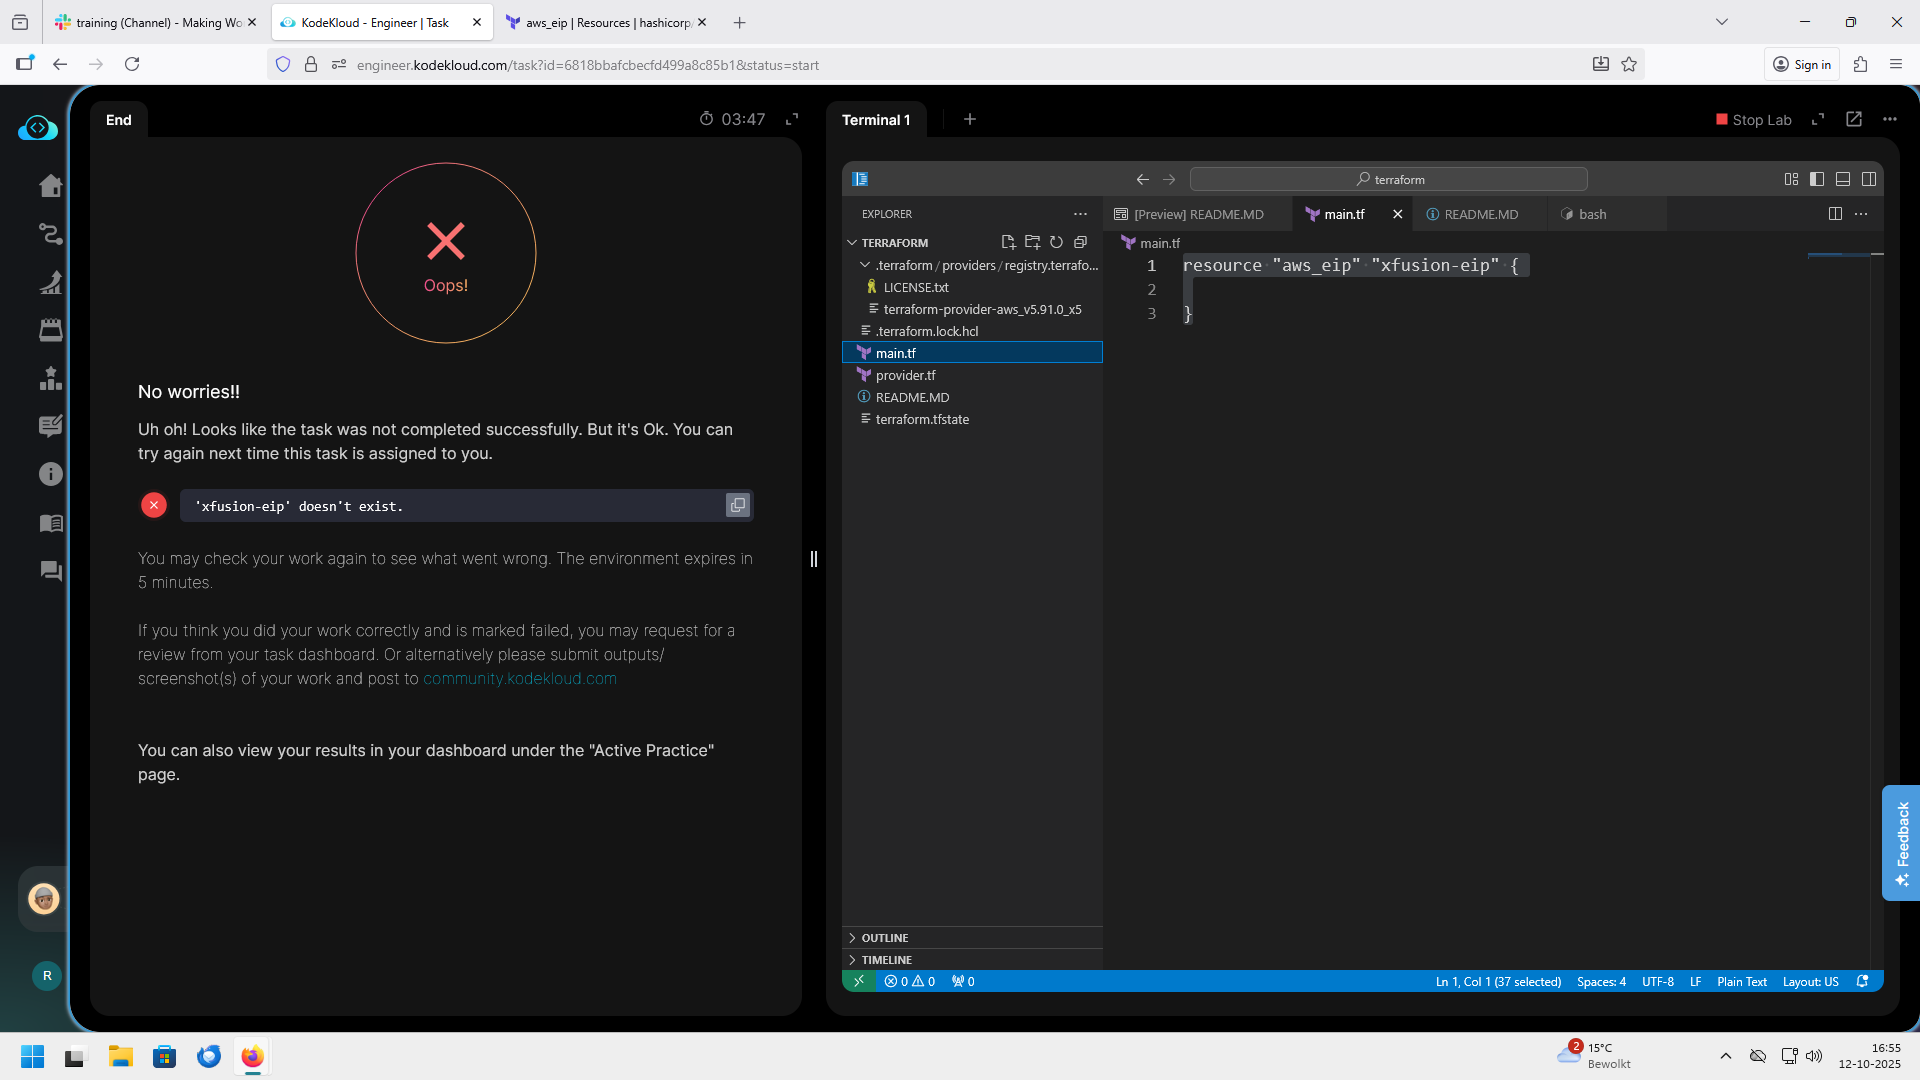Image resolution: width=1920 pixels, height=1080 pixels.
Task: Click the New Folder icon in explorer
Action: coord(1032,242)
